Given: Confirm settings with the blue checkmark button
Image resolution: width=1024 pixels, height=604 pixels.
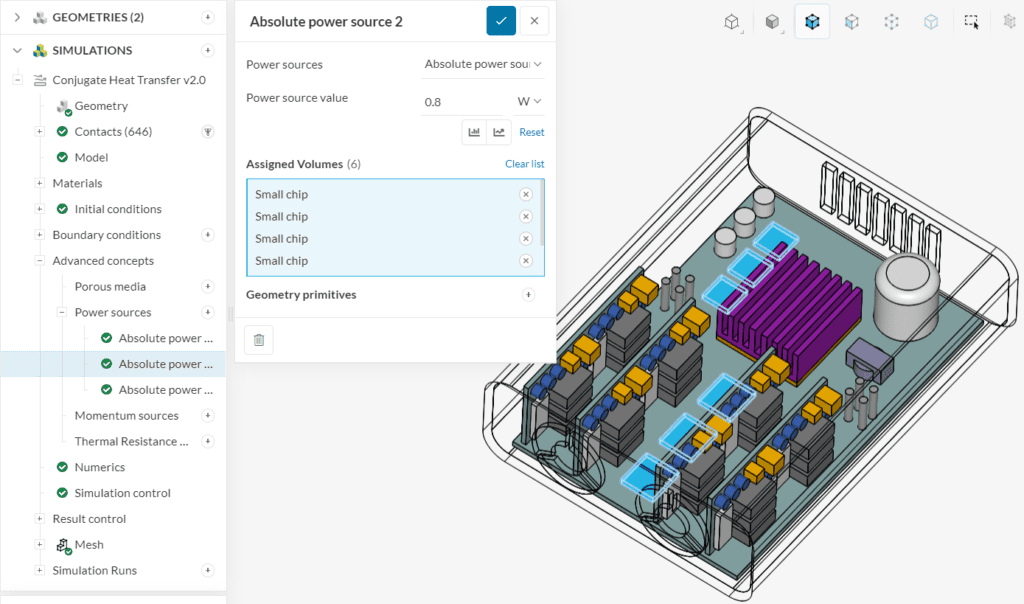Looking at the screenshot, I should pos(501,21).
